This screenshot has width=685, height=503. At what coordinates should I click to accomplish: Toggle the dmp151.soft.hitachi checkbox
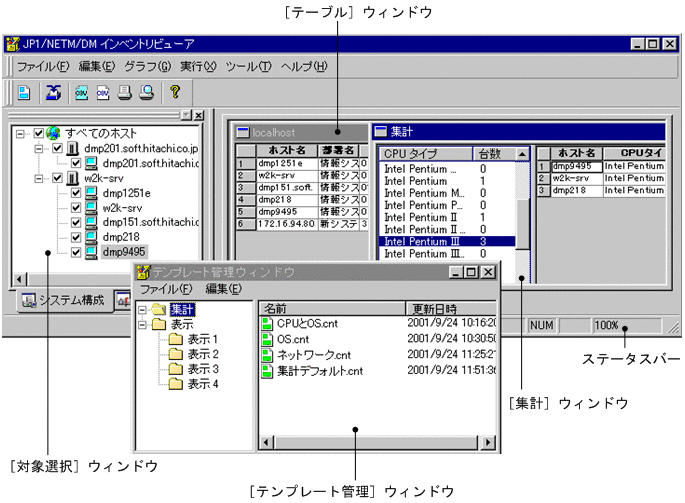76,222
